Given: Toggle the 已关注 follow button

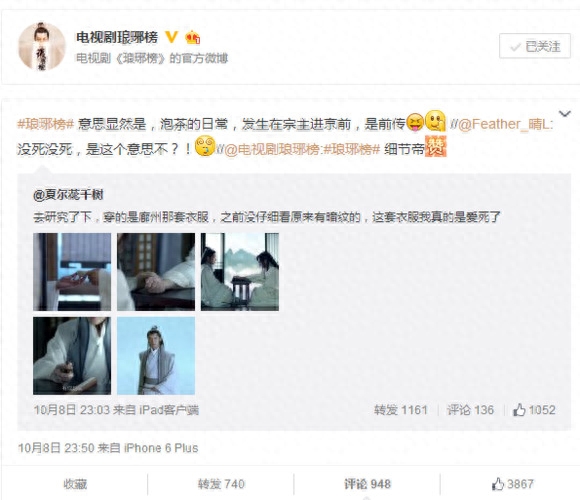Looking at the screenshot, I should point(535,46).
